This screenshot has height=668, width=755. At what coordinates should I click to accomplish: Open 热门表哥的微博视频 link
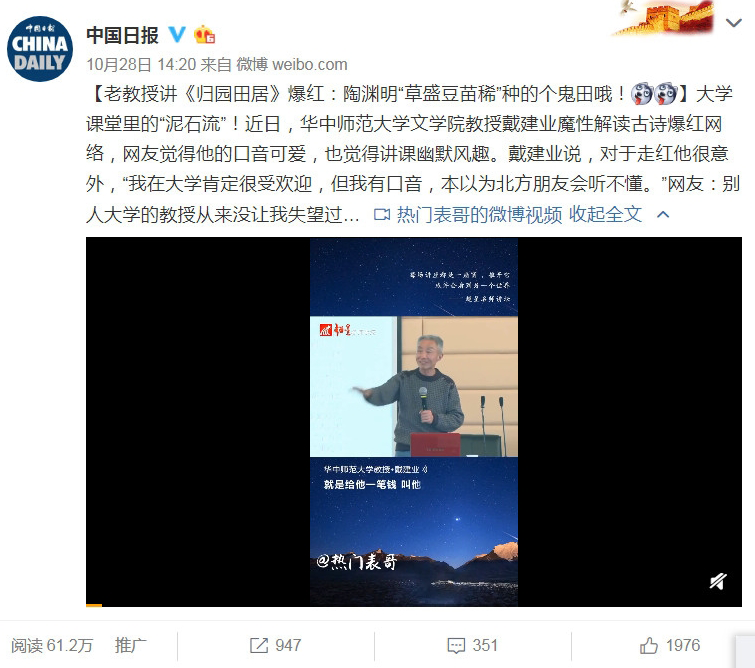(x=479, y=214)
